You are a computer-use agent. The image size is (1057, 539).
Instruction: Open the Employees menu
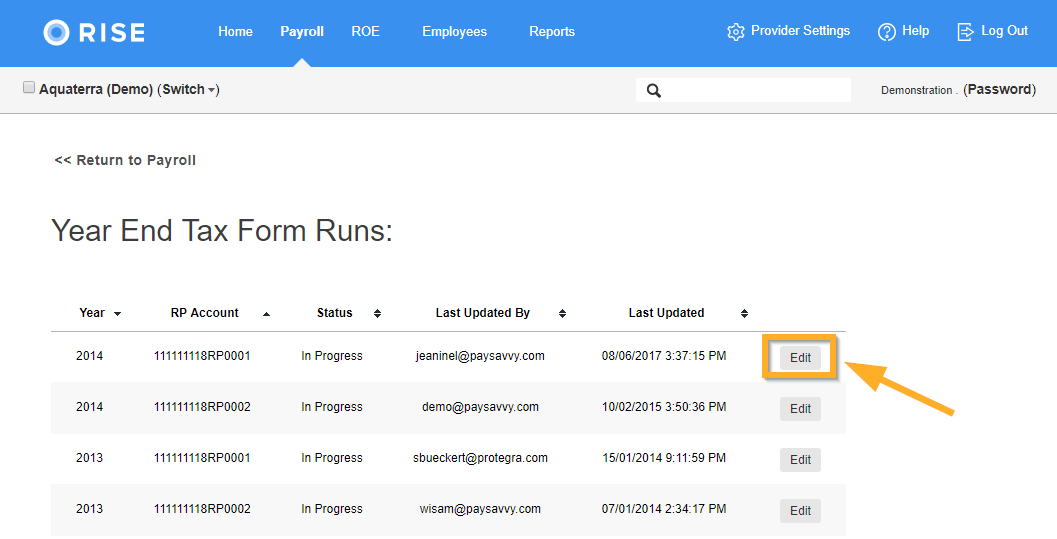(x=454, y=32)
